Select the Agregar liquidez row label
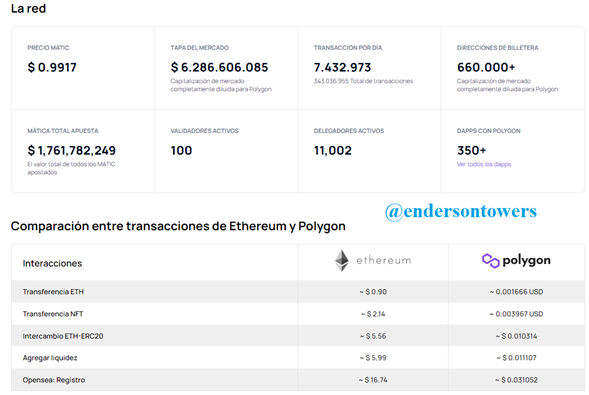589x395 pixels. 50,358
